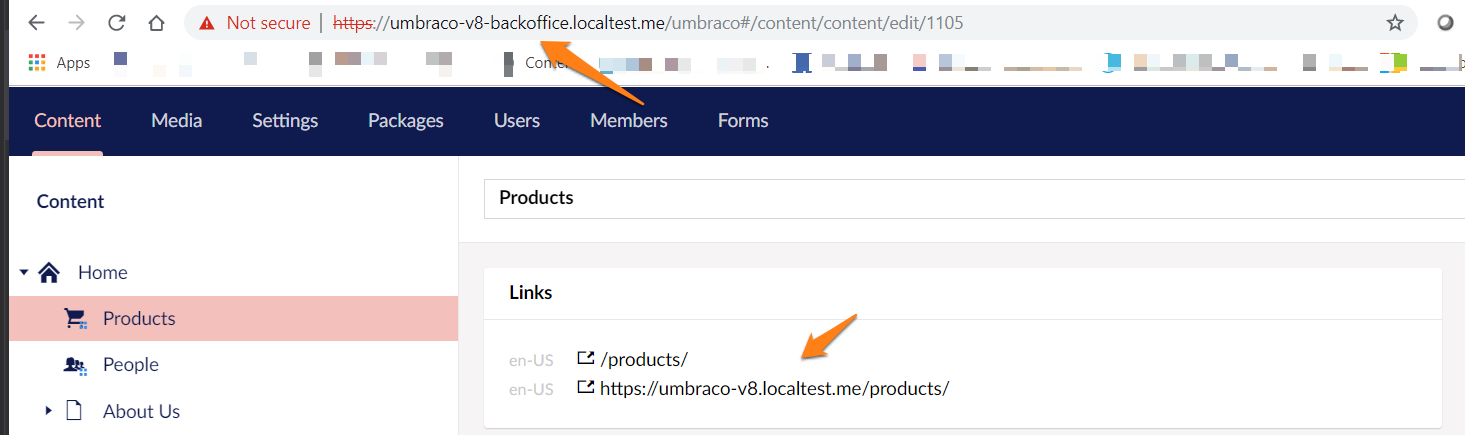This screenshot has height=435, width=1465.
Task: Go to the Users section
Action: pos(516,120)
